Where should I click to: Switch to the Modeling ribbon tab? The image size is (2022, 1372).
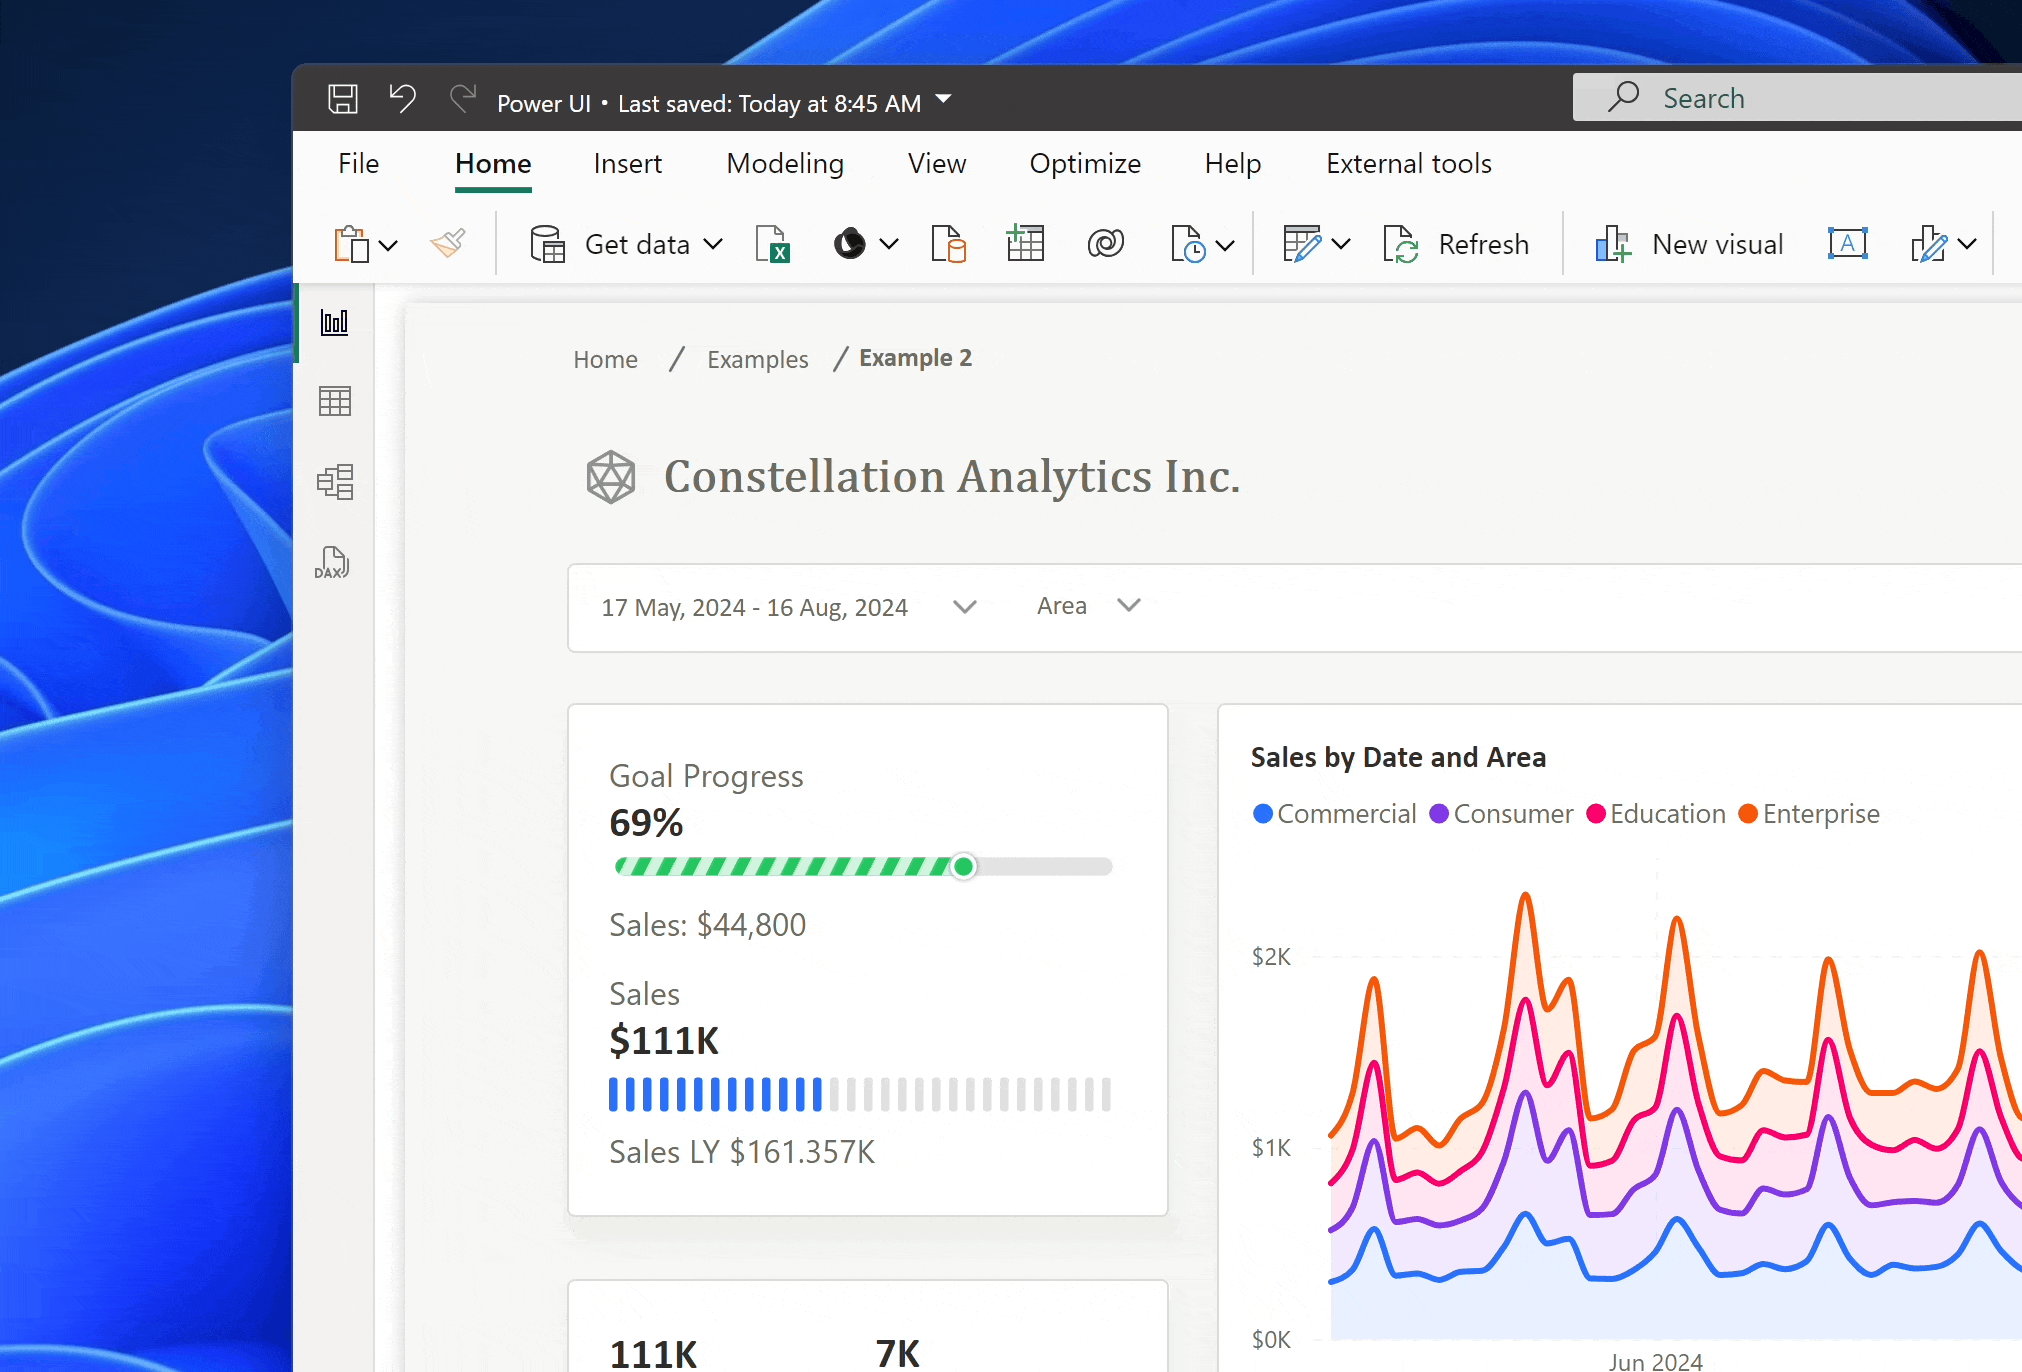click(x=785, y=163)
